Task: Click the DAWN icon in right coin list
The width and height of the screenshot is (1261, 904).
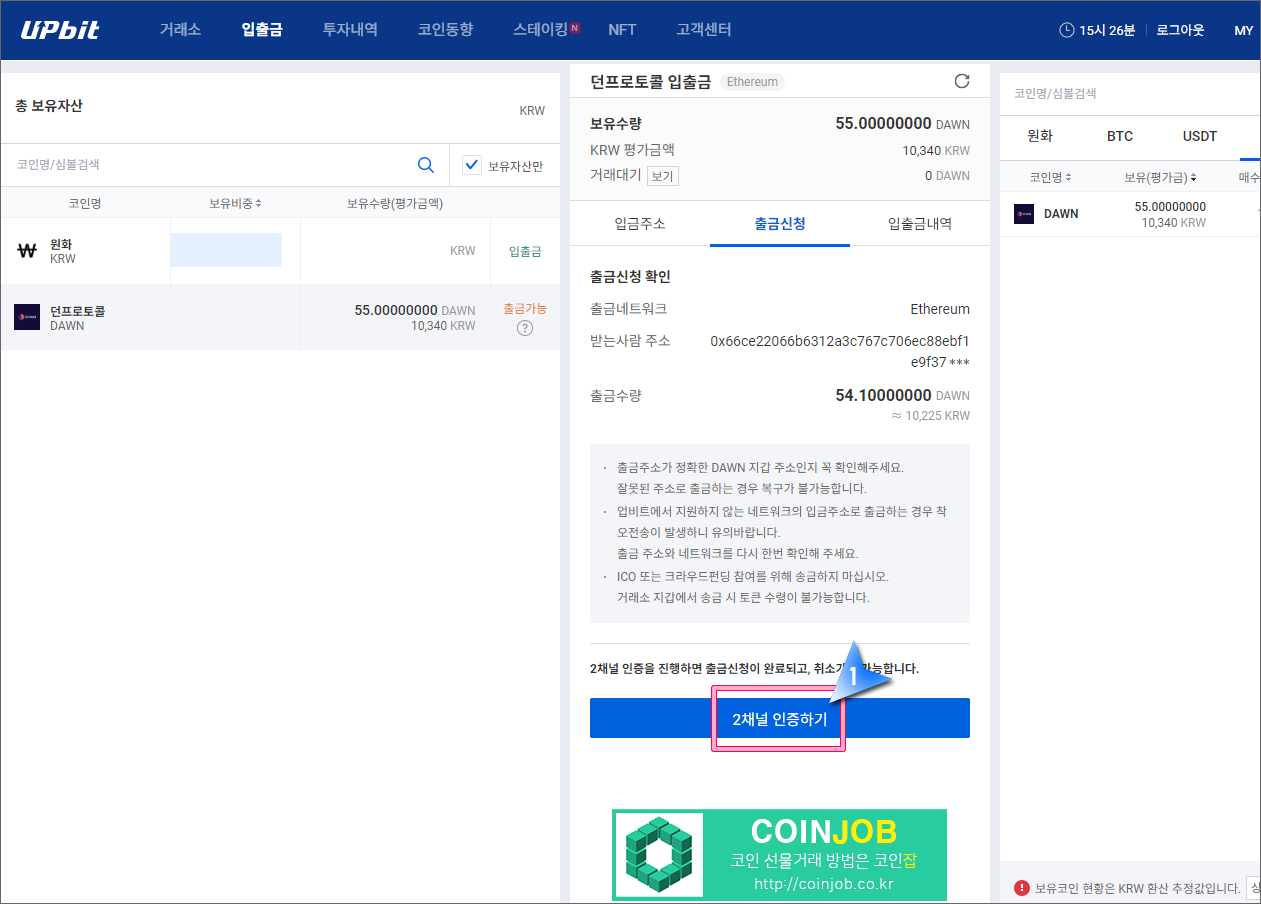Action: (x=1024, y=213)
